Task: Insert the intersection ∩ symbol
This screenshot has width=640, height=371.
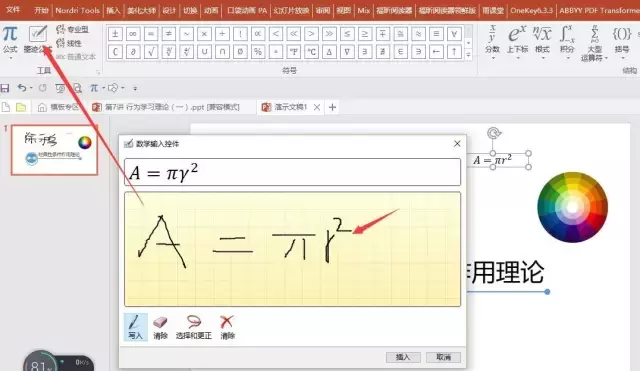Action: (x=222, y=52)
